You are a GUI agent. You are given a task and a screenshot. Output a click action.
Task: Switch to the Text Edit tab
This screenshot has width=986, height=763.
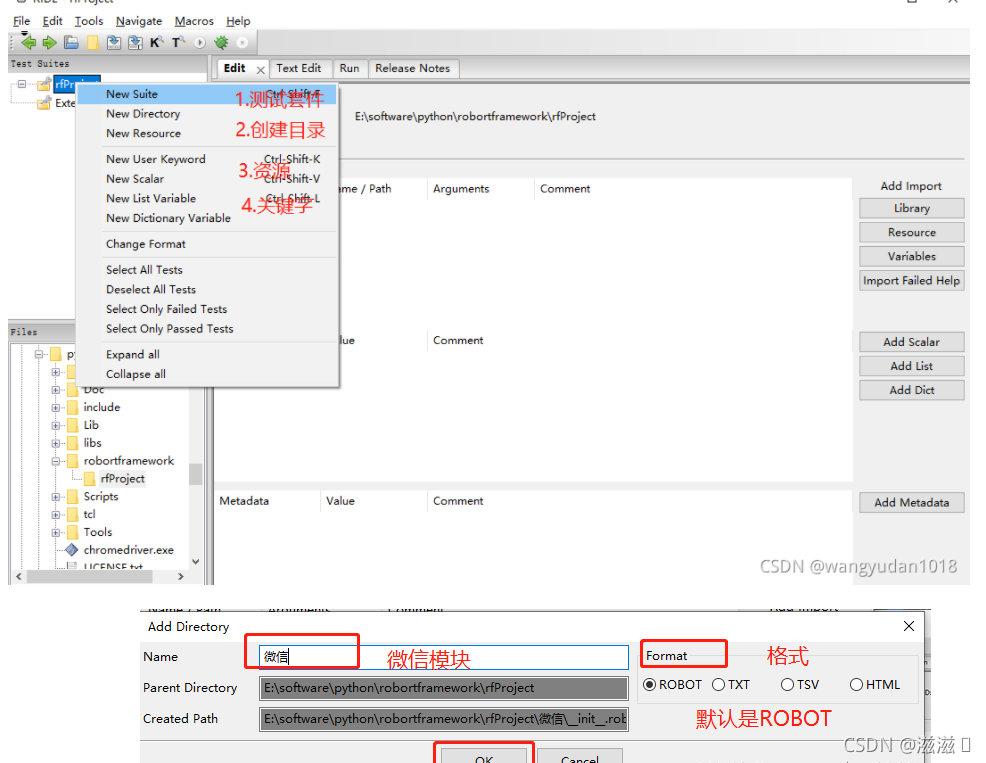(x=299, y=68)
